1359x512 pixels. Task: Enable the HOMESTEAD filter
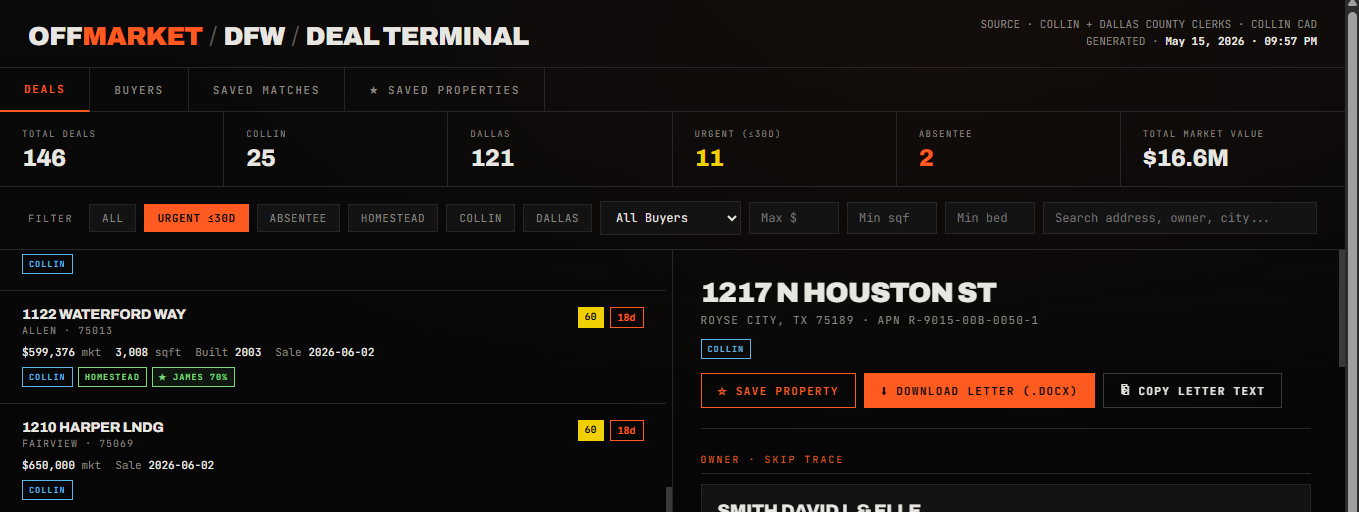click(393, 218)
